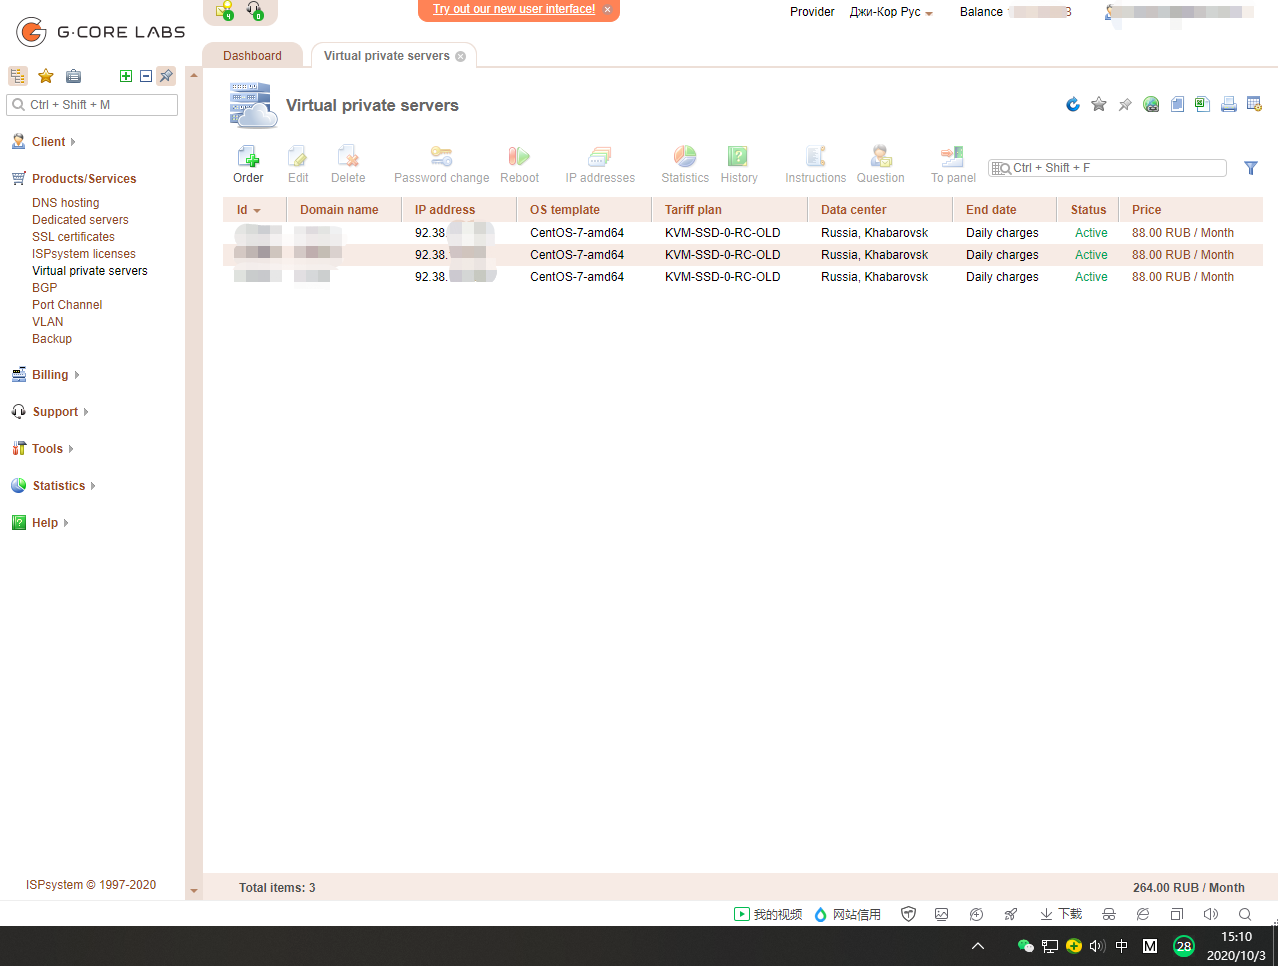Click the globe link icon in header
Viewport: 1278px width, 966px height.
click(x=1151, y=104)
